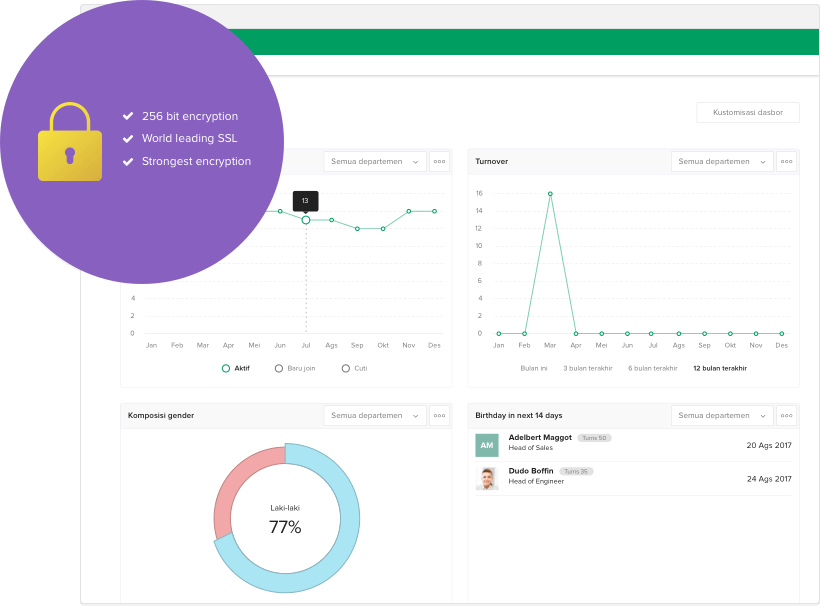Click the Turns 35 badge

pyautogui.click(x=576, y=472)
